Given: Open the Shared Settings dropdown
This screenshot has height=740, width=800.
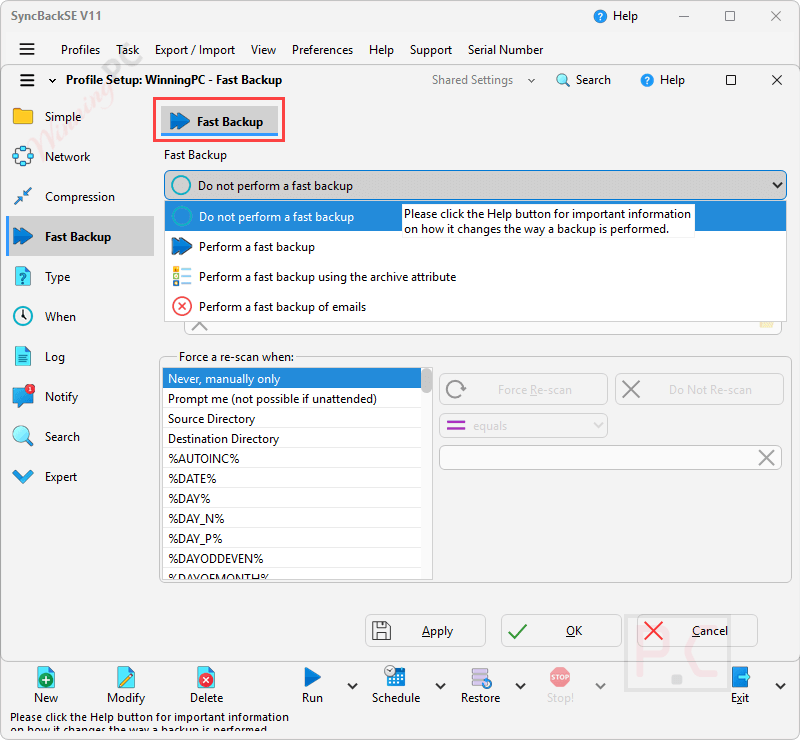Looking at the screenshot, I should click(x=484, y=80).
